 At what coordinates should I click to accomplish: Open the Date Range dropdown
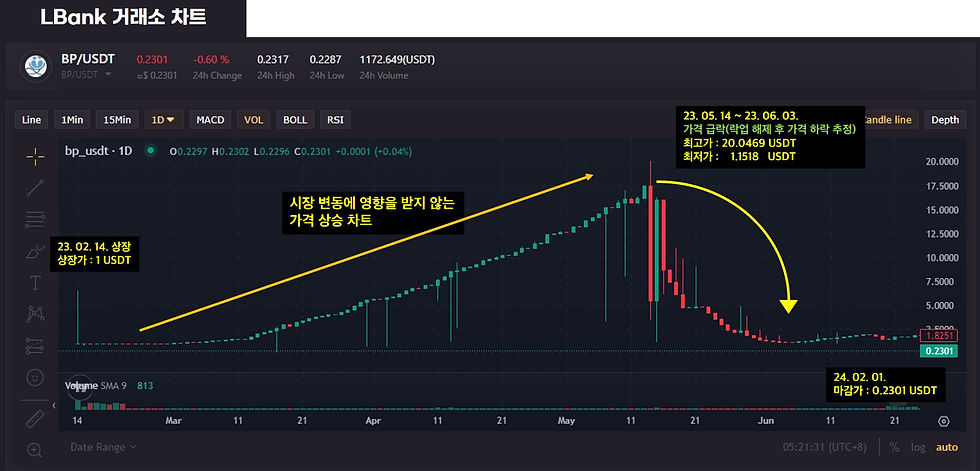pos(103,447)
